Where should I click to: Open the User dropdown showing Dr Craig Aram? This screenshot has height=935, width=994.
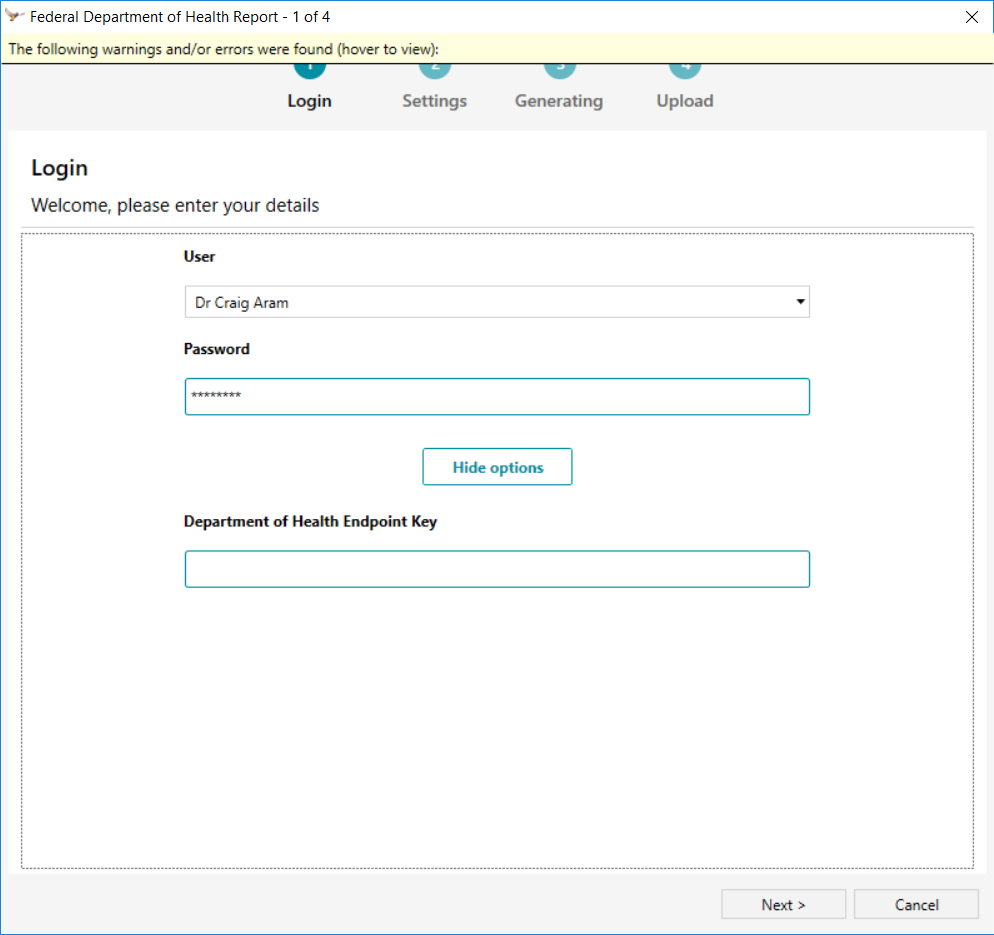pyautogui.click(x=497, y=302)
